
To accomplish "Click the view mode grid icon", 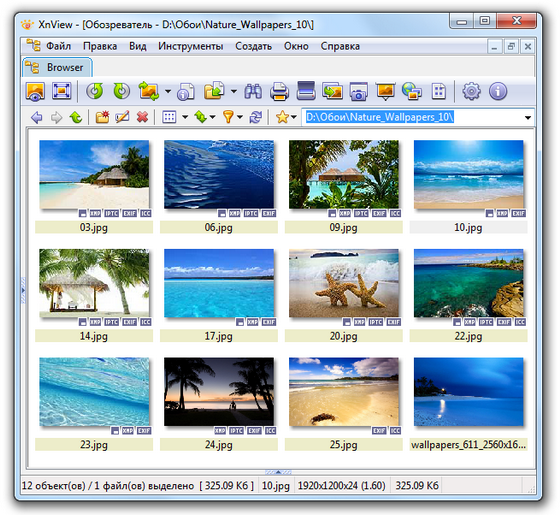I will 169,117.
